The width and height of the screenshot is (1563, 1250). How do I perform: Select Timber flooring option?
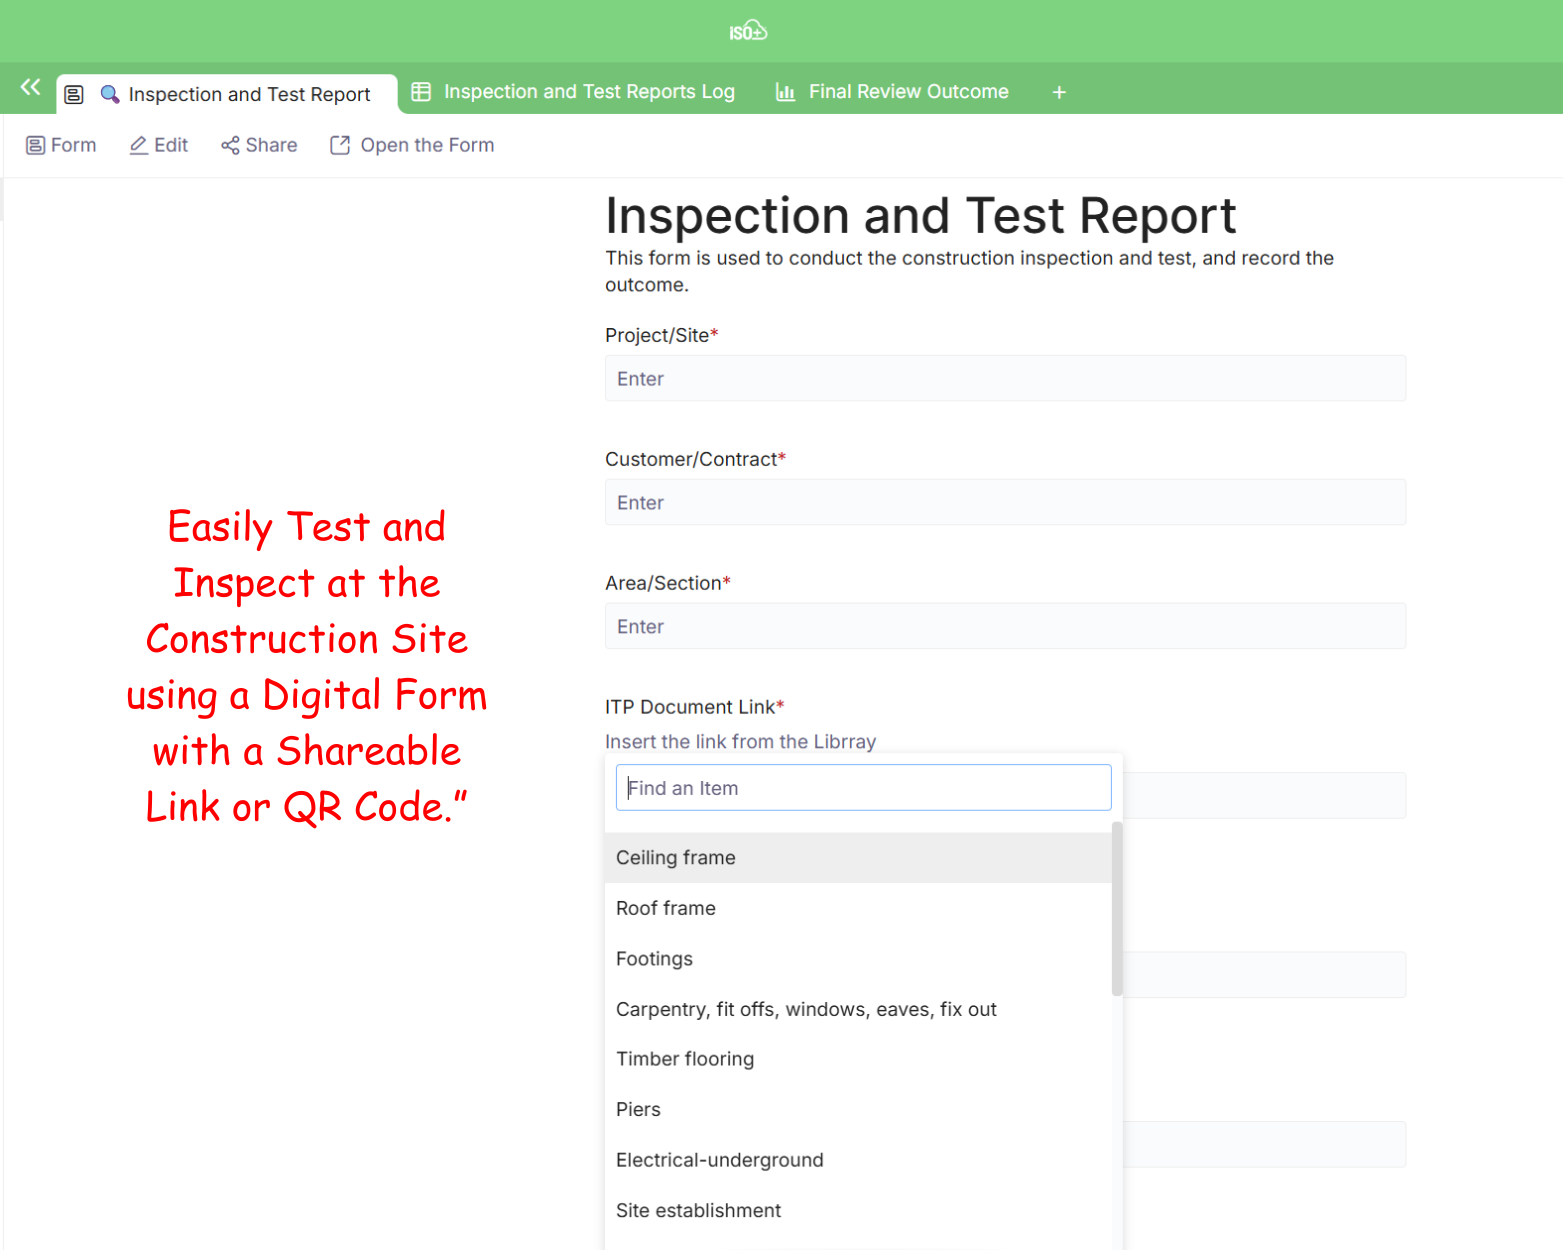[x=685, y=1059]
